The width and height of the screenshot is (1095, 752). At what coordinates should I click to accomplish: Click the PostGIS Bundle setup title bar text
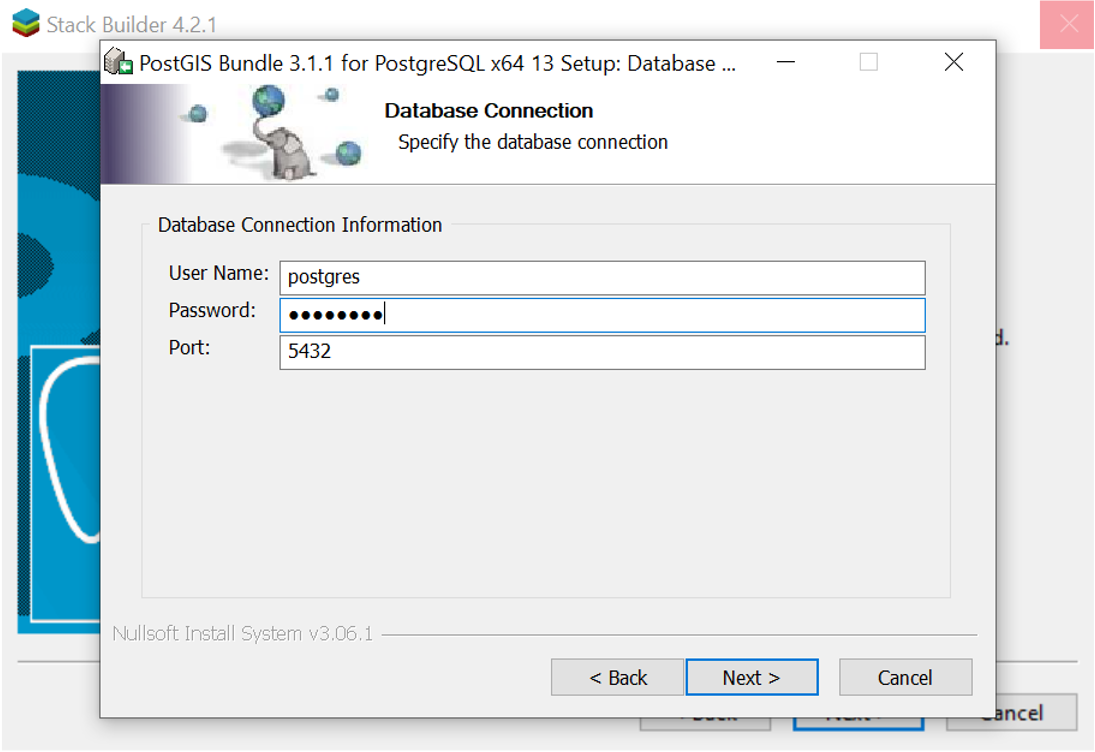pos(437,64)
